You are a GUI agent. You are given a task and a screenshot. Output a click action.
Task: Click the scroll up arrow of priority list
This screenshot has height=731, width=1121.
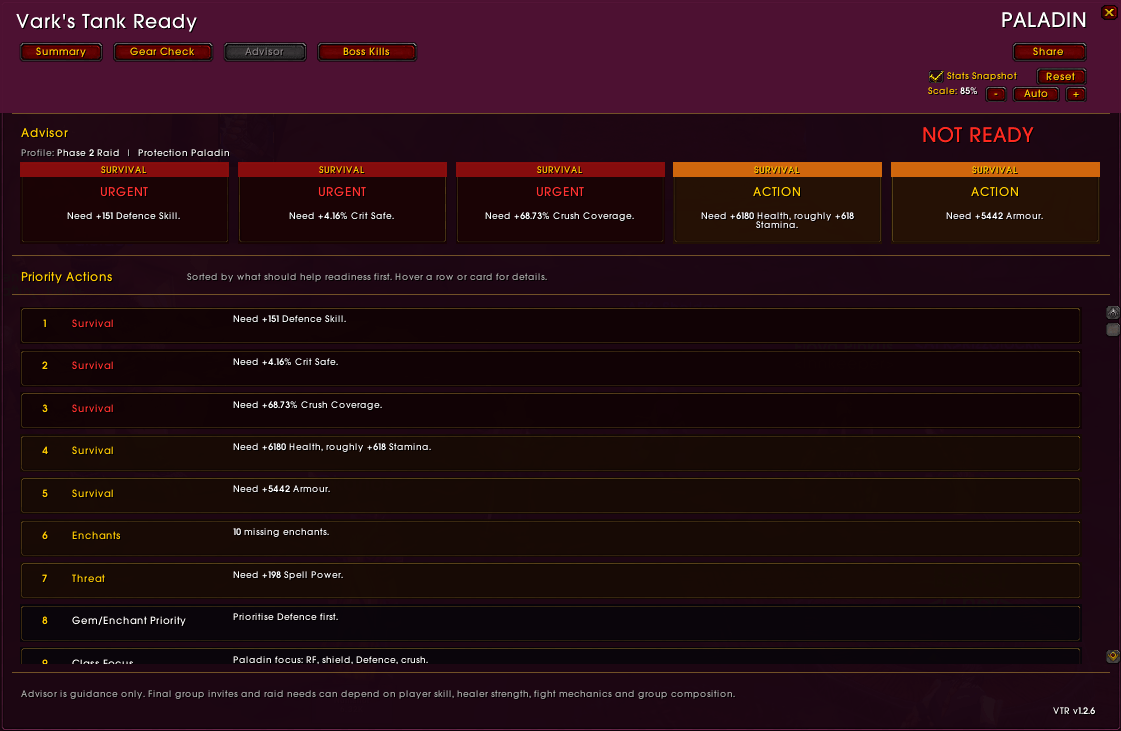coord(1113,313)
